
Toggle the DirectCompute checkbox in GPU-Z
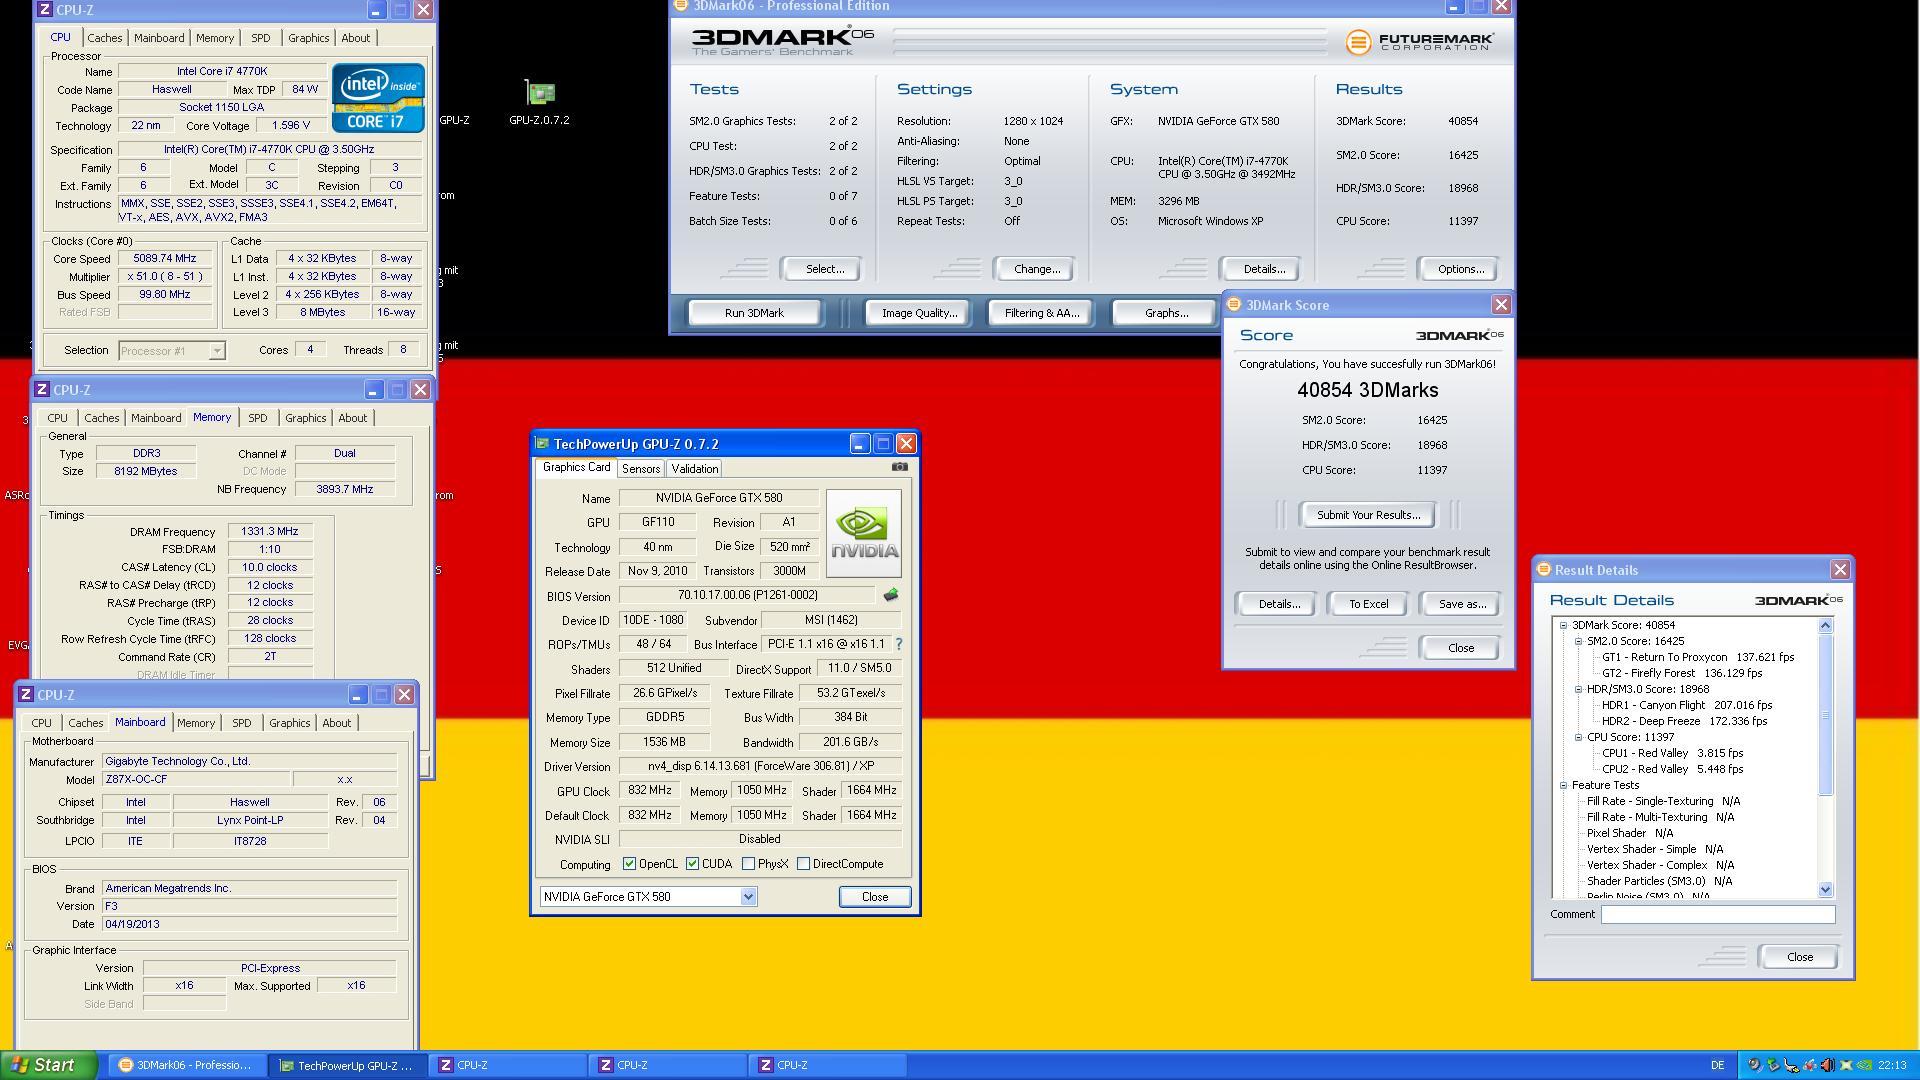tap(803, 864)
